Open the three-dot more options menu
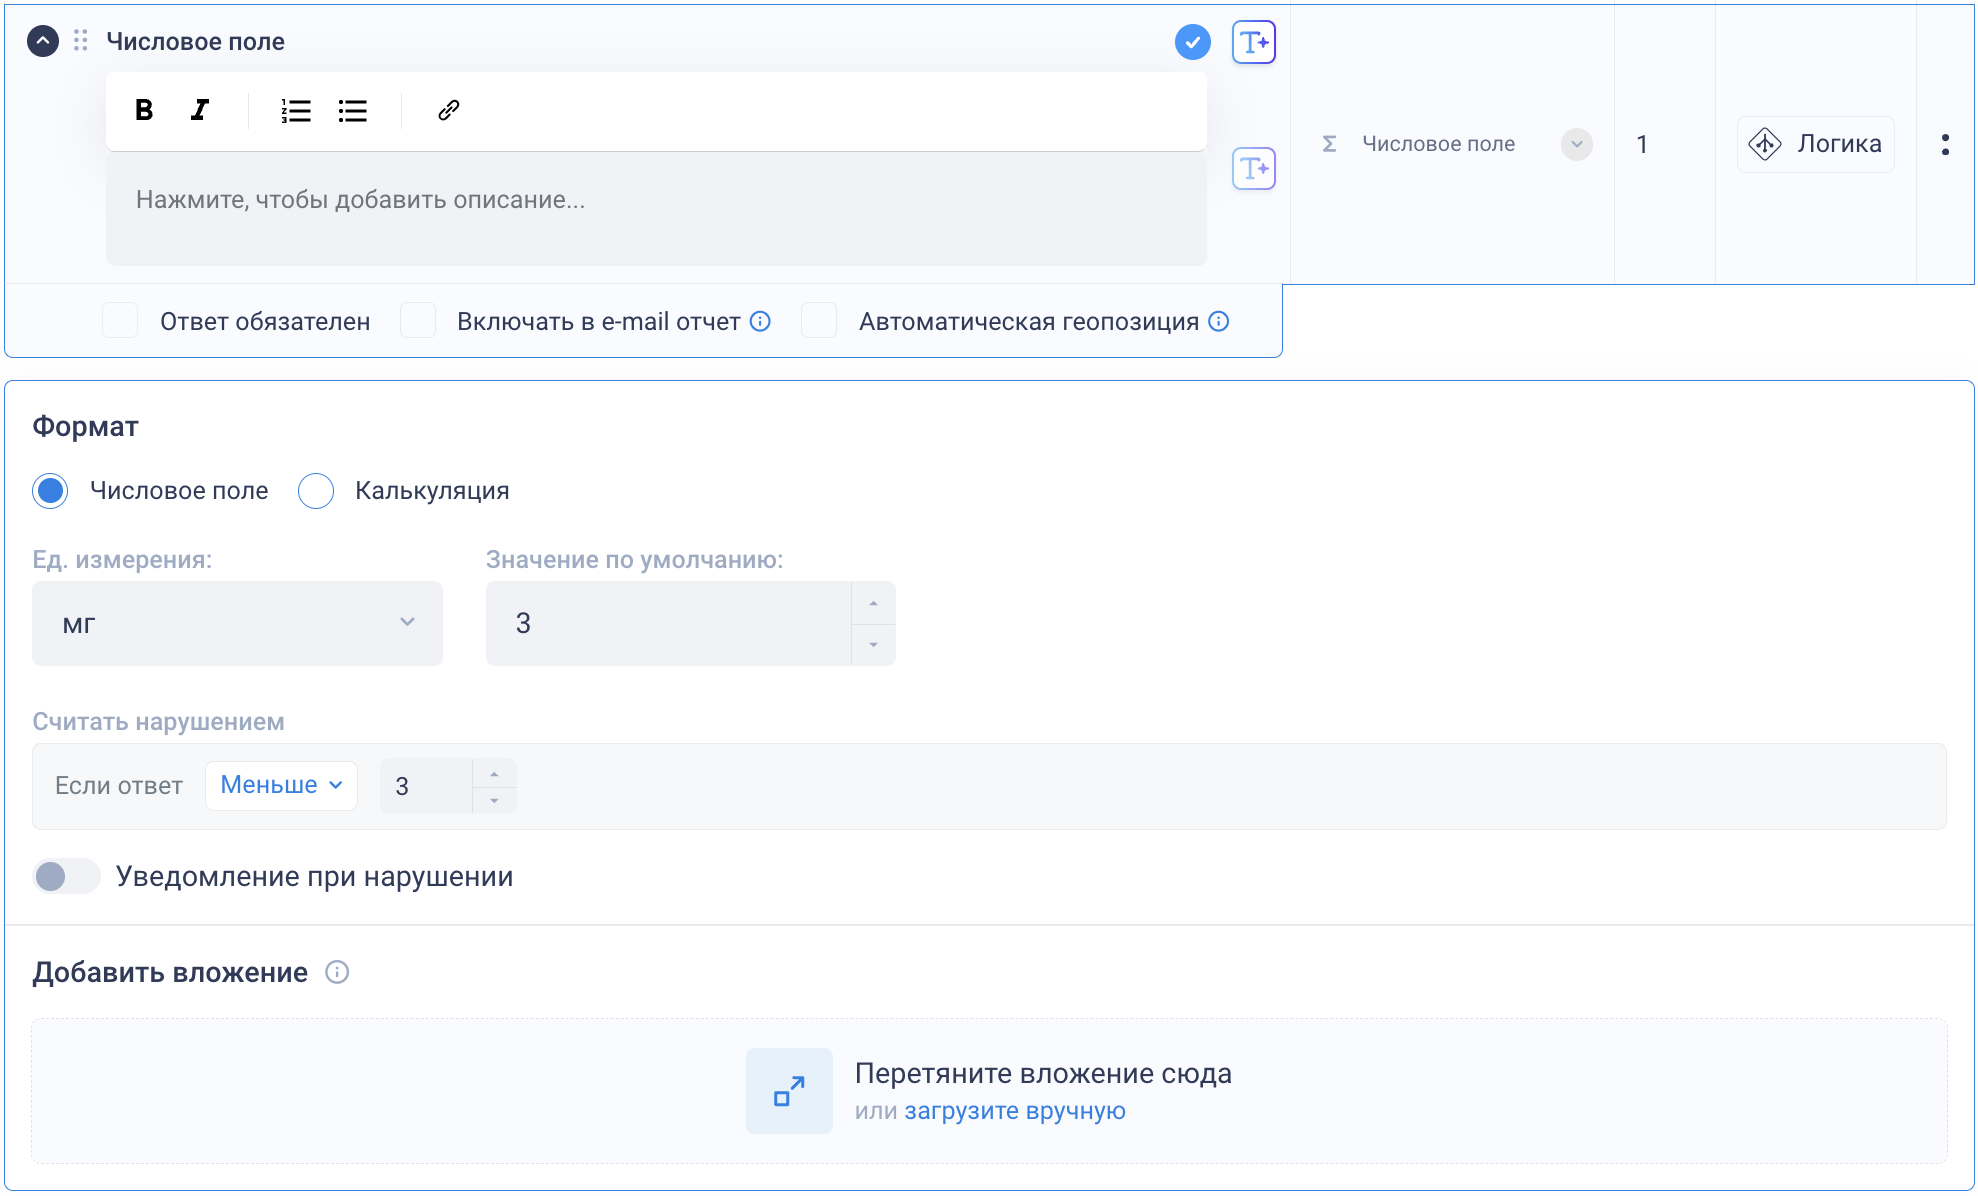Viewport: 1978px width, 1196px height. [1945, 144]
